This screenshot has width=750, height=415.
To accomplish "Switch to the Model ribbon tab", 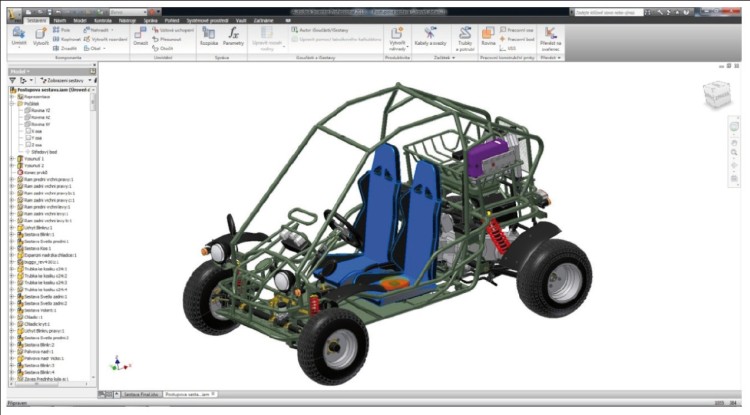I will pos(81,19).
